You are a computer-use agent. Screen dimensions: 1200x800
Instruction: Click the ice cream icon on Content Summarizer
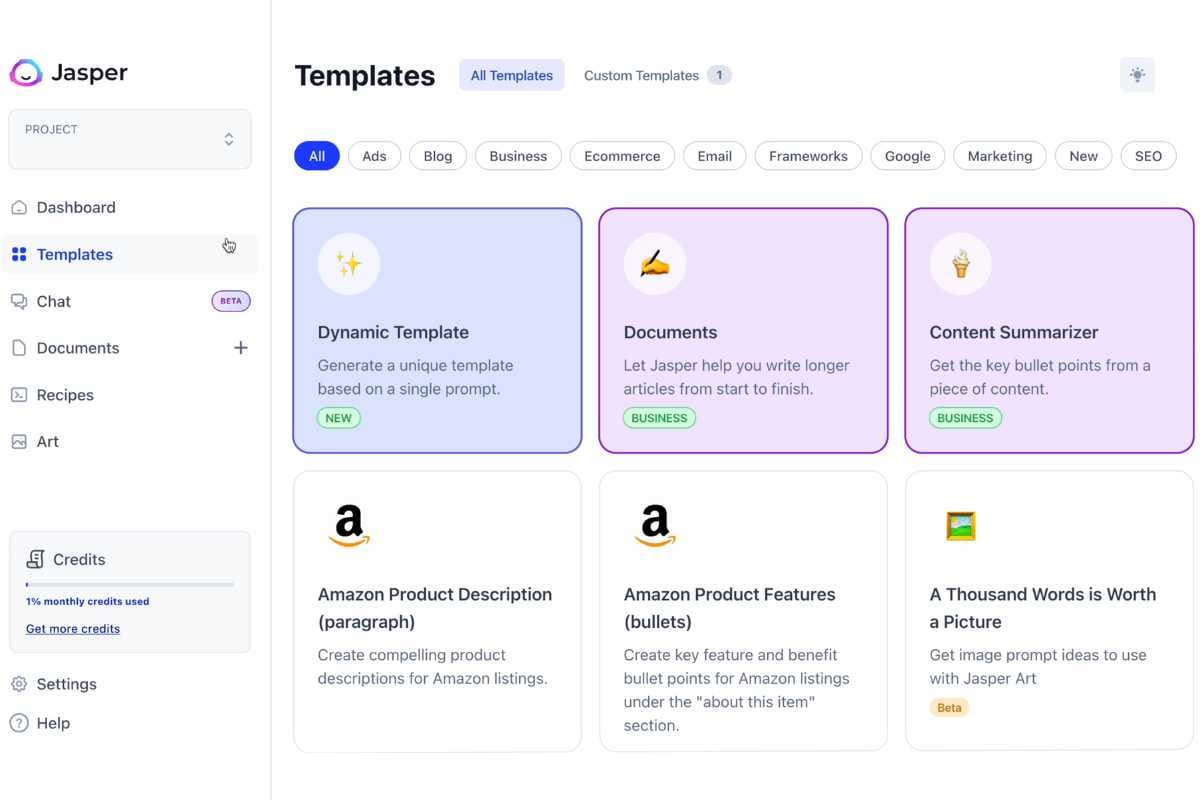coord(961,264)
